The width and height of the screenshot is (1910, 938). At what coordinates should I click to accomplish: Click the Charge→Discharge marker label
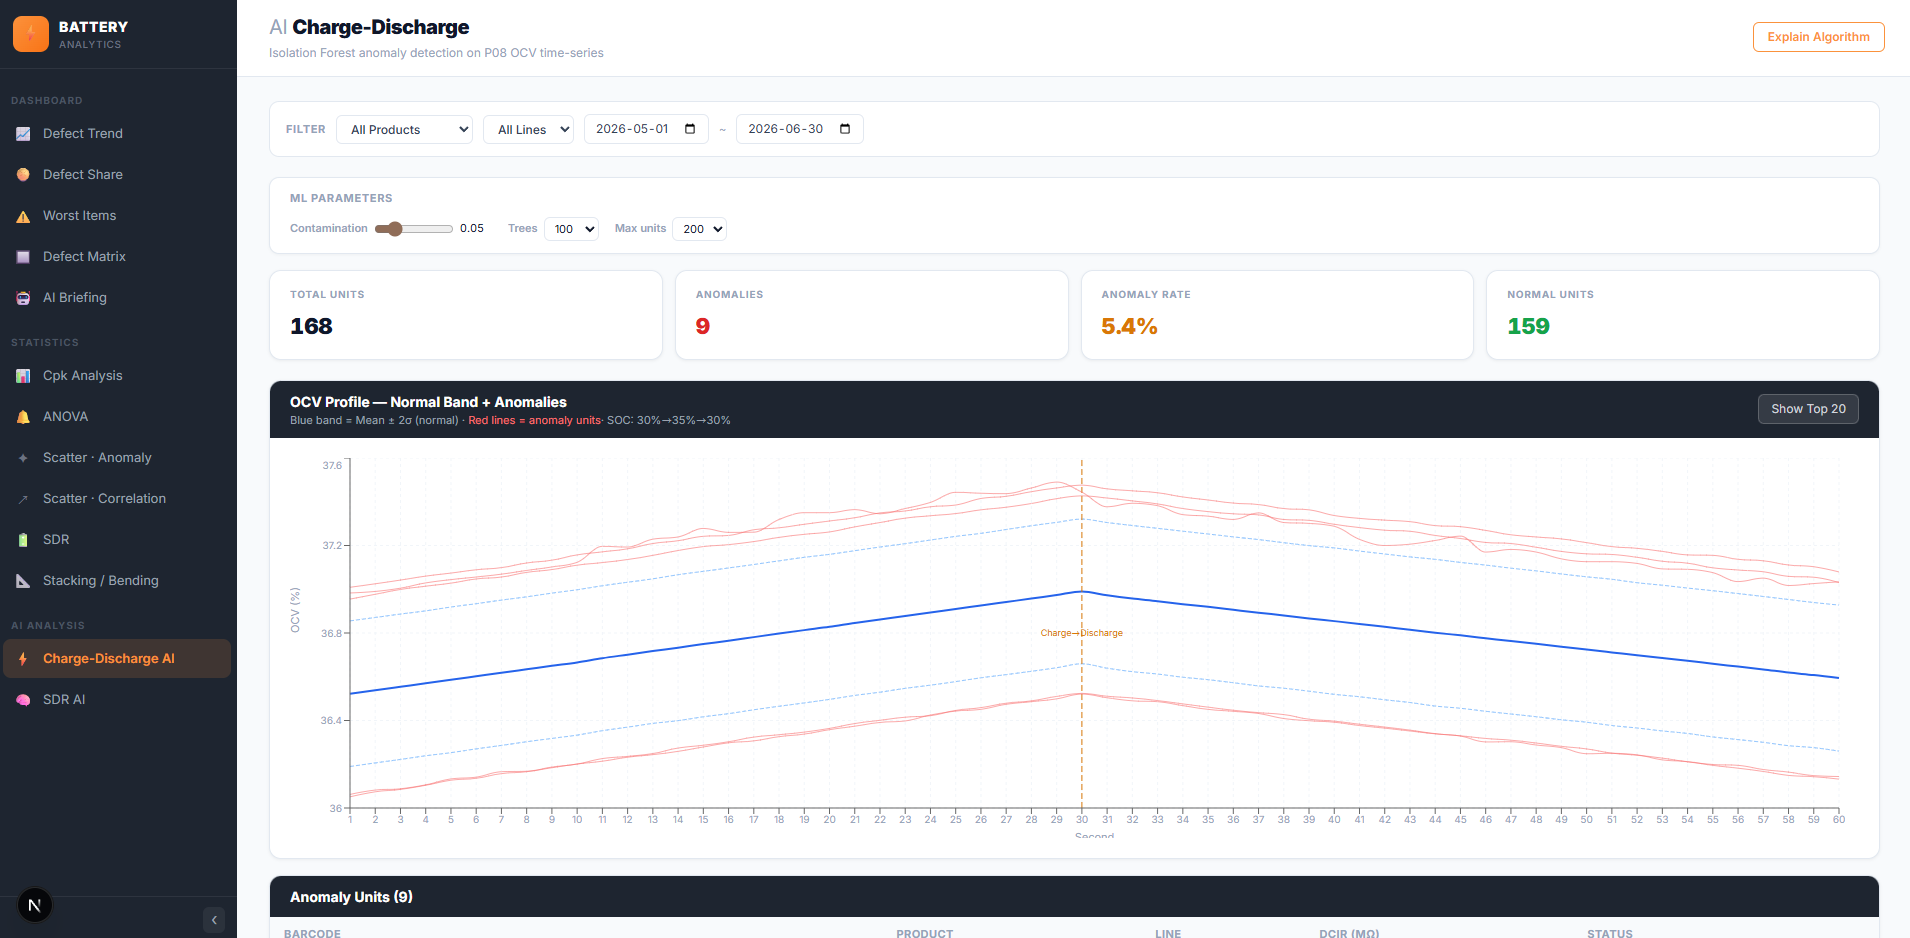(x=1081, y=633)
